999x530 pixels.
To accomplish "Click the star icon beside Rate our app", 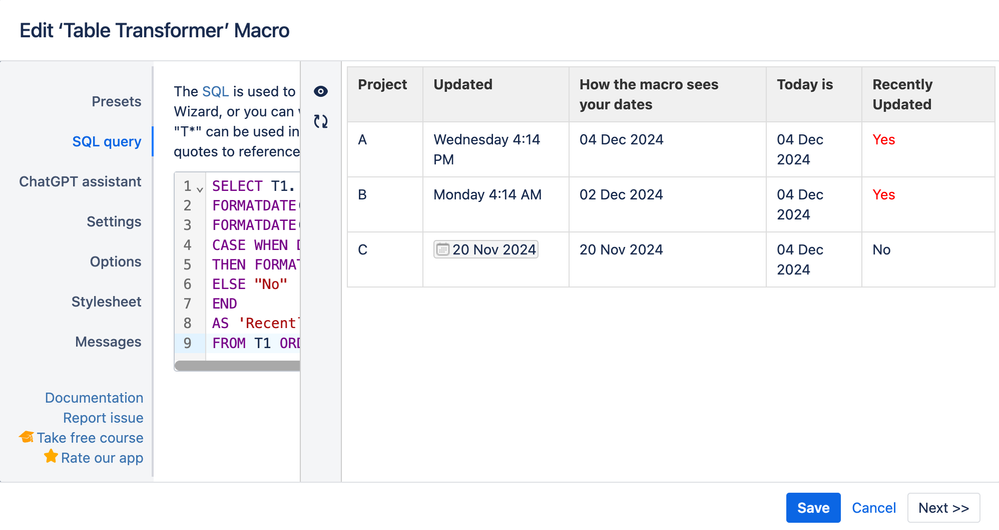I will 51,457.
